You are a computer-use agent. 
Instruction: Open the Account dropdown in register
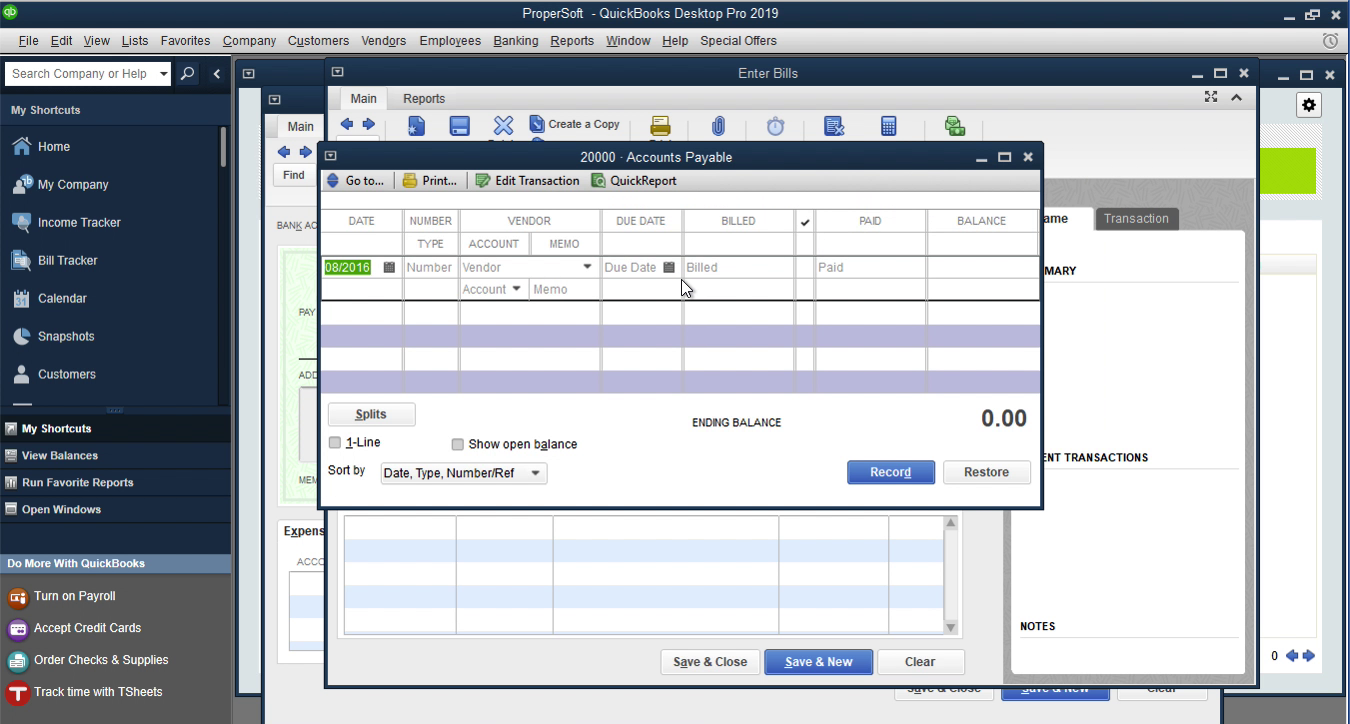coord(516,289)
